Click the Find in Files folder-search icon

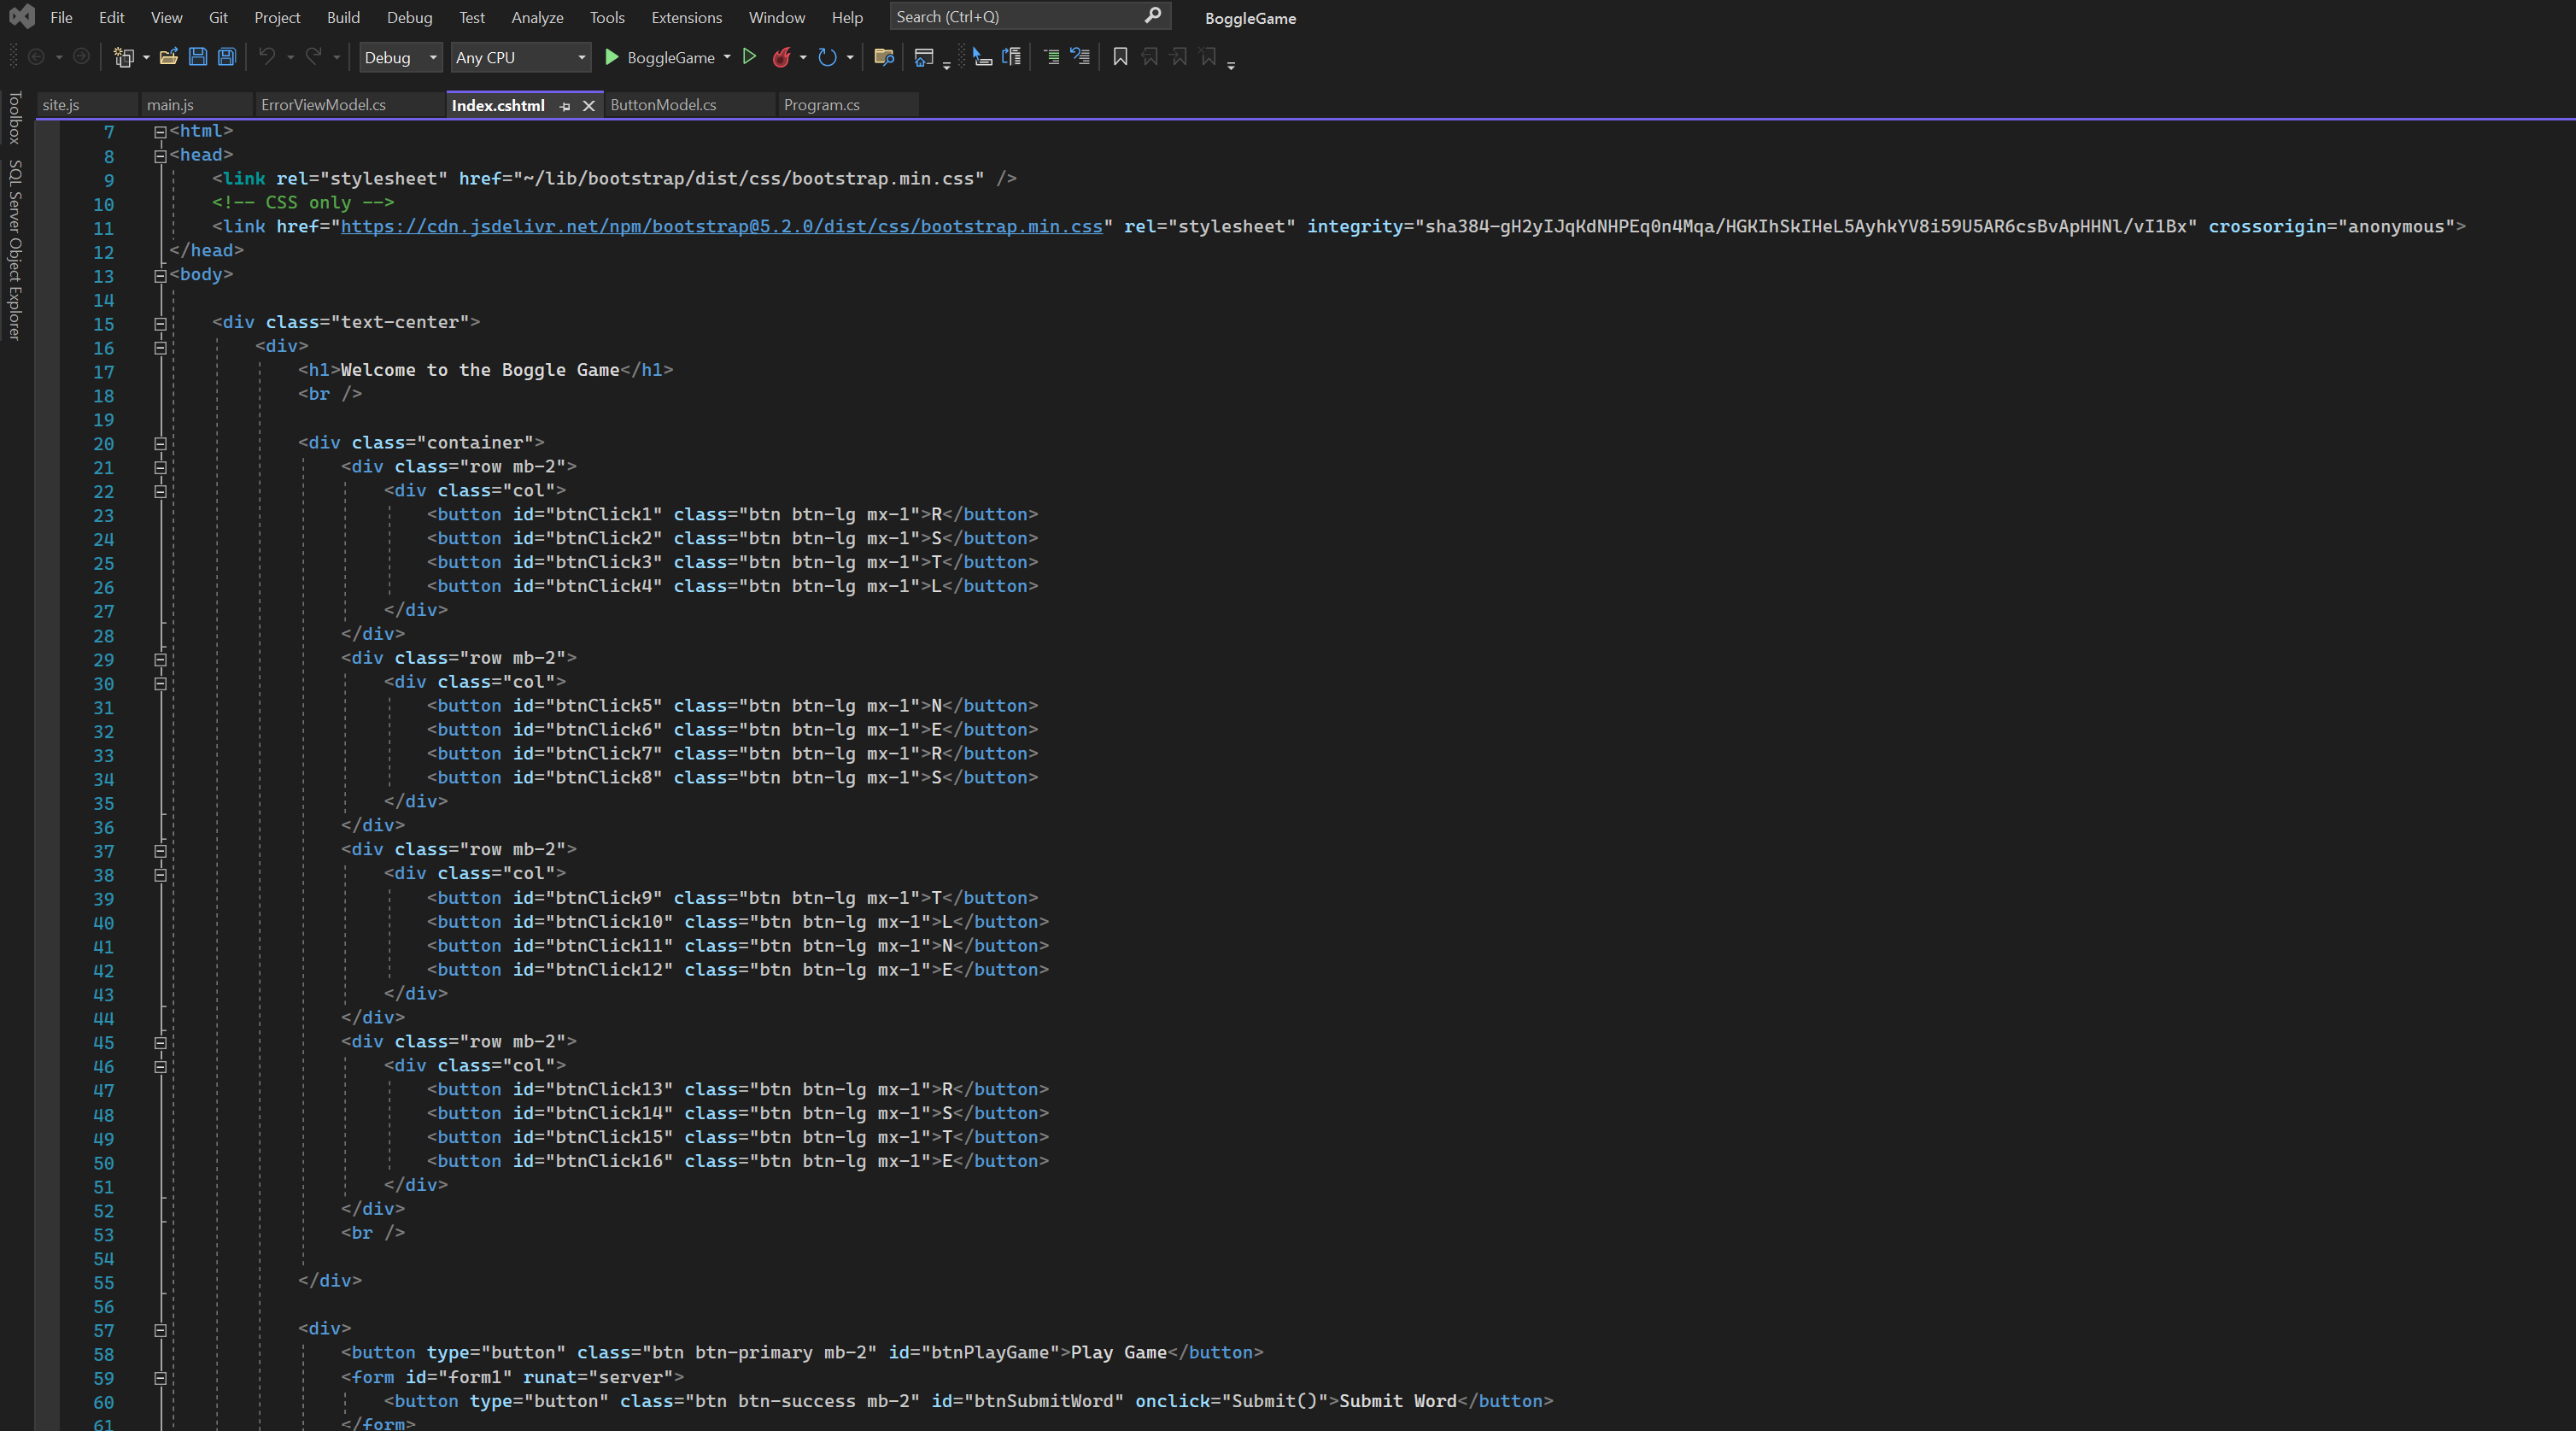pos(883,57)
